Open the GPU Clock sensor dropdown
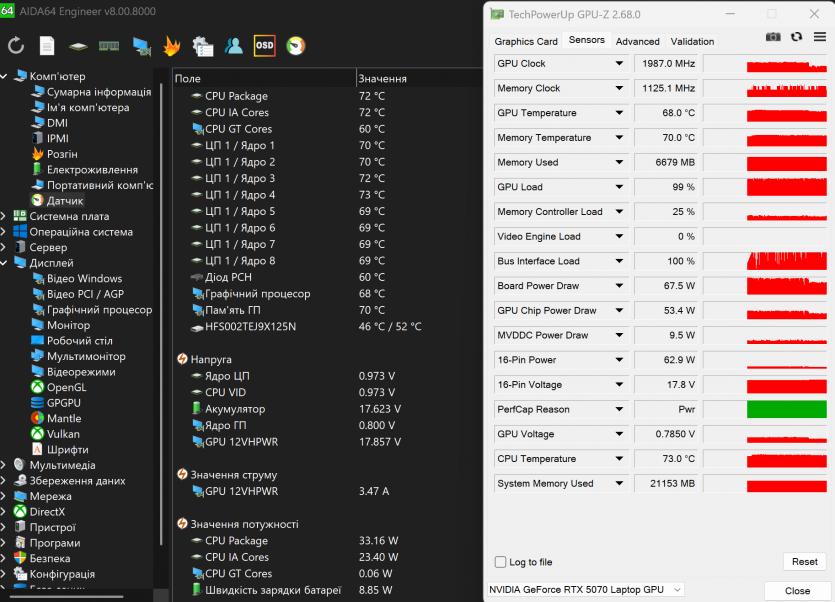Viewport: 835px width, 602px height. [619, 64]
